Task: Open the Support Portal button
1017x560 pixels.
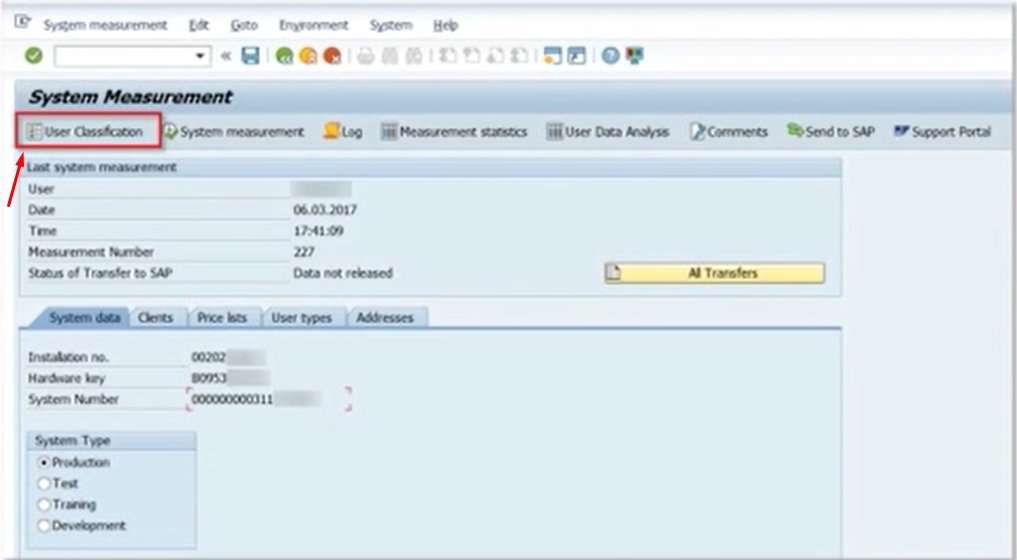Action: pyautogui.click(x=942, y=132)
